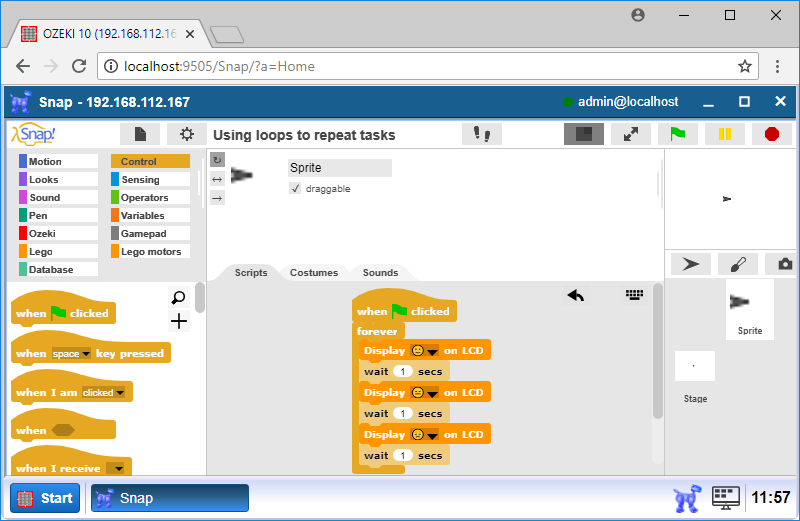Toggle the small stage size button

tap(584, 134)
